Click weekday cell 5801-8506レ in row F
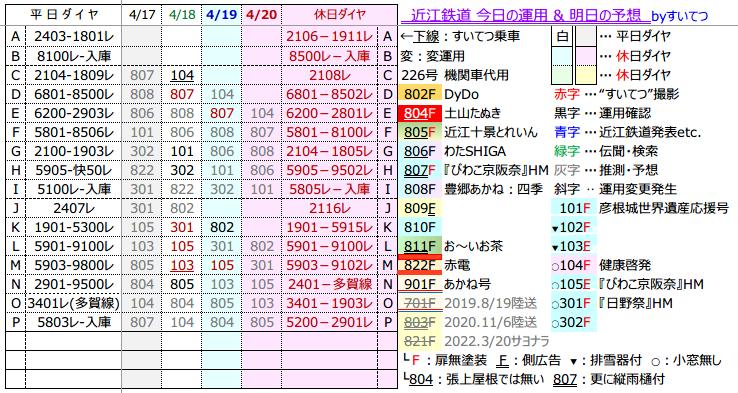 [74, 132]
